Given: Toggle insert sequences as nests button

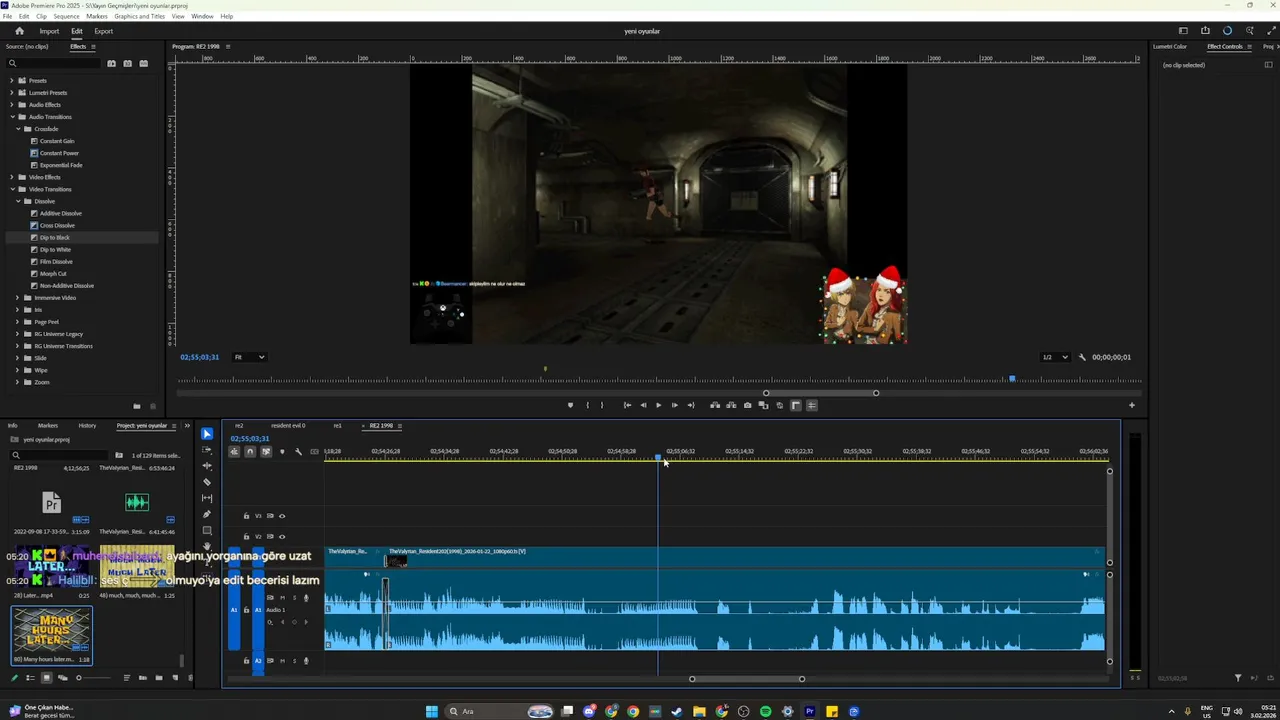Looking at the screenshot, I should pyautogui.click(x=234, y=452).
